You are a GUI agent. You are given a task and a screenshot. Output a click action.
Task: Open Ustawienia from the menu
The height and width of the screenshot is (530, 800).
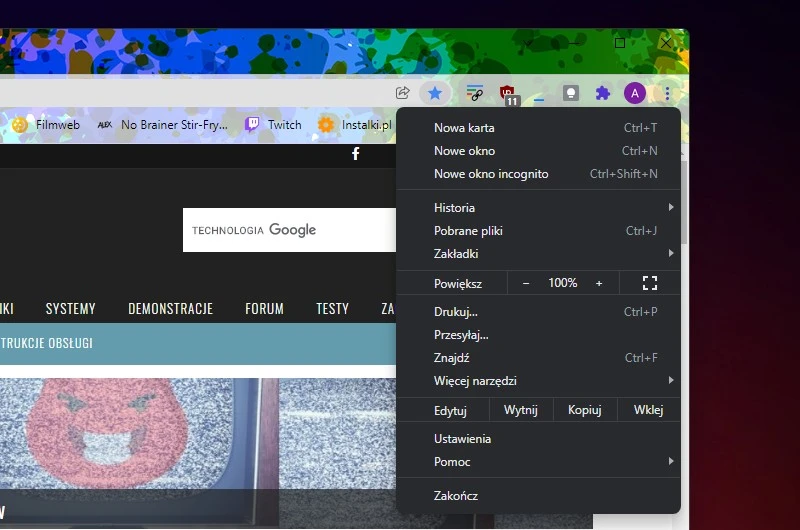[x=538, y=439]
